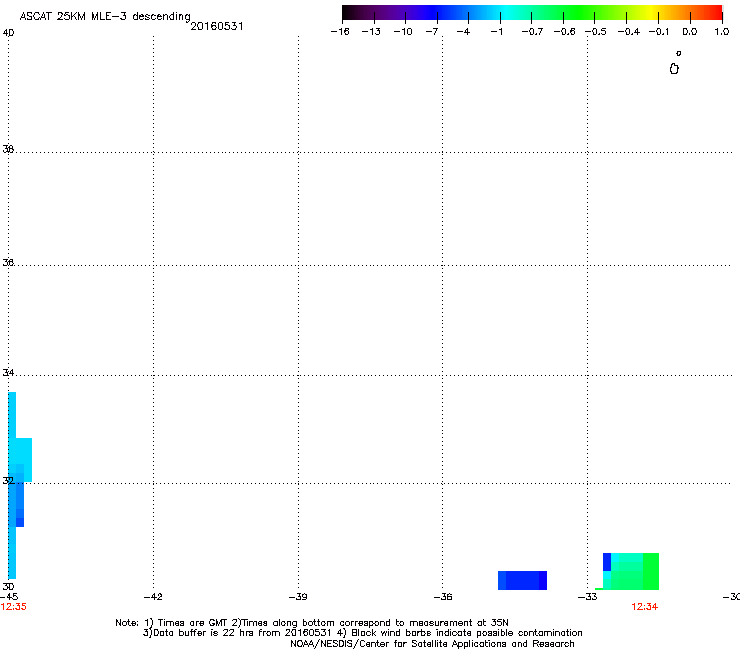Click the date label 20160531
The width and height of the screenshot is (740, 650).
pos(217,26)
